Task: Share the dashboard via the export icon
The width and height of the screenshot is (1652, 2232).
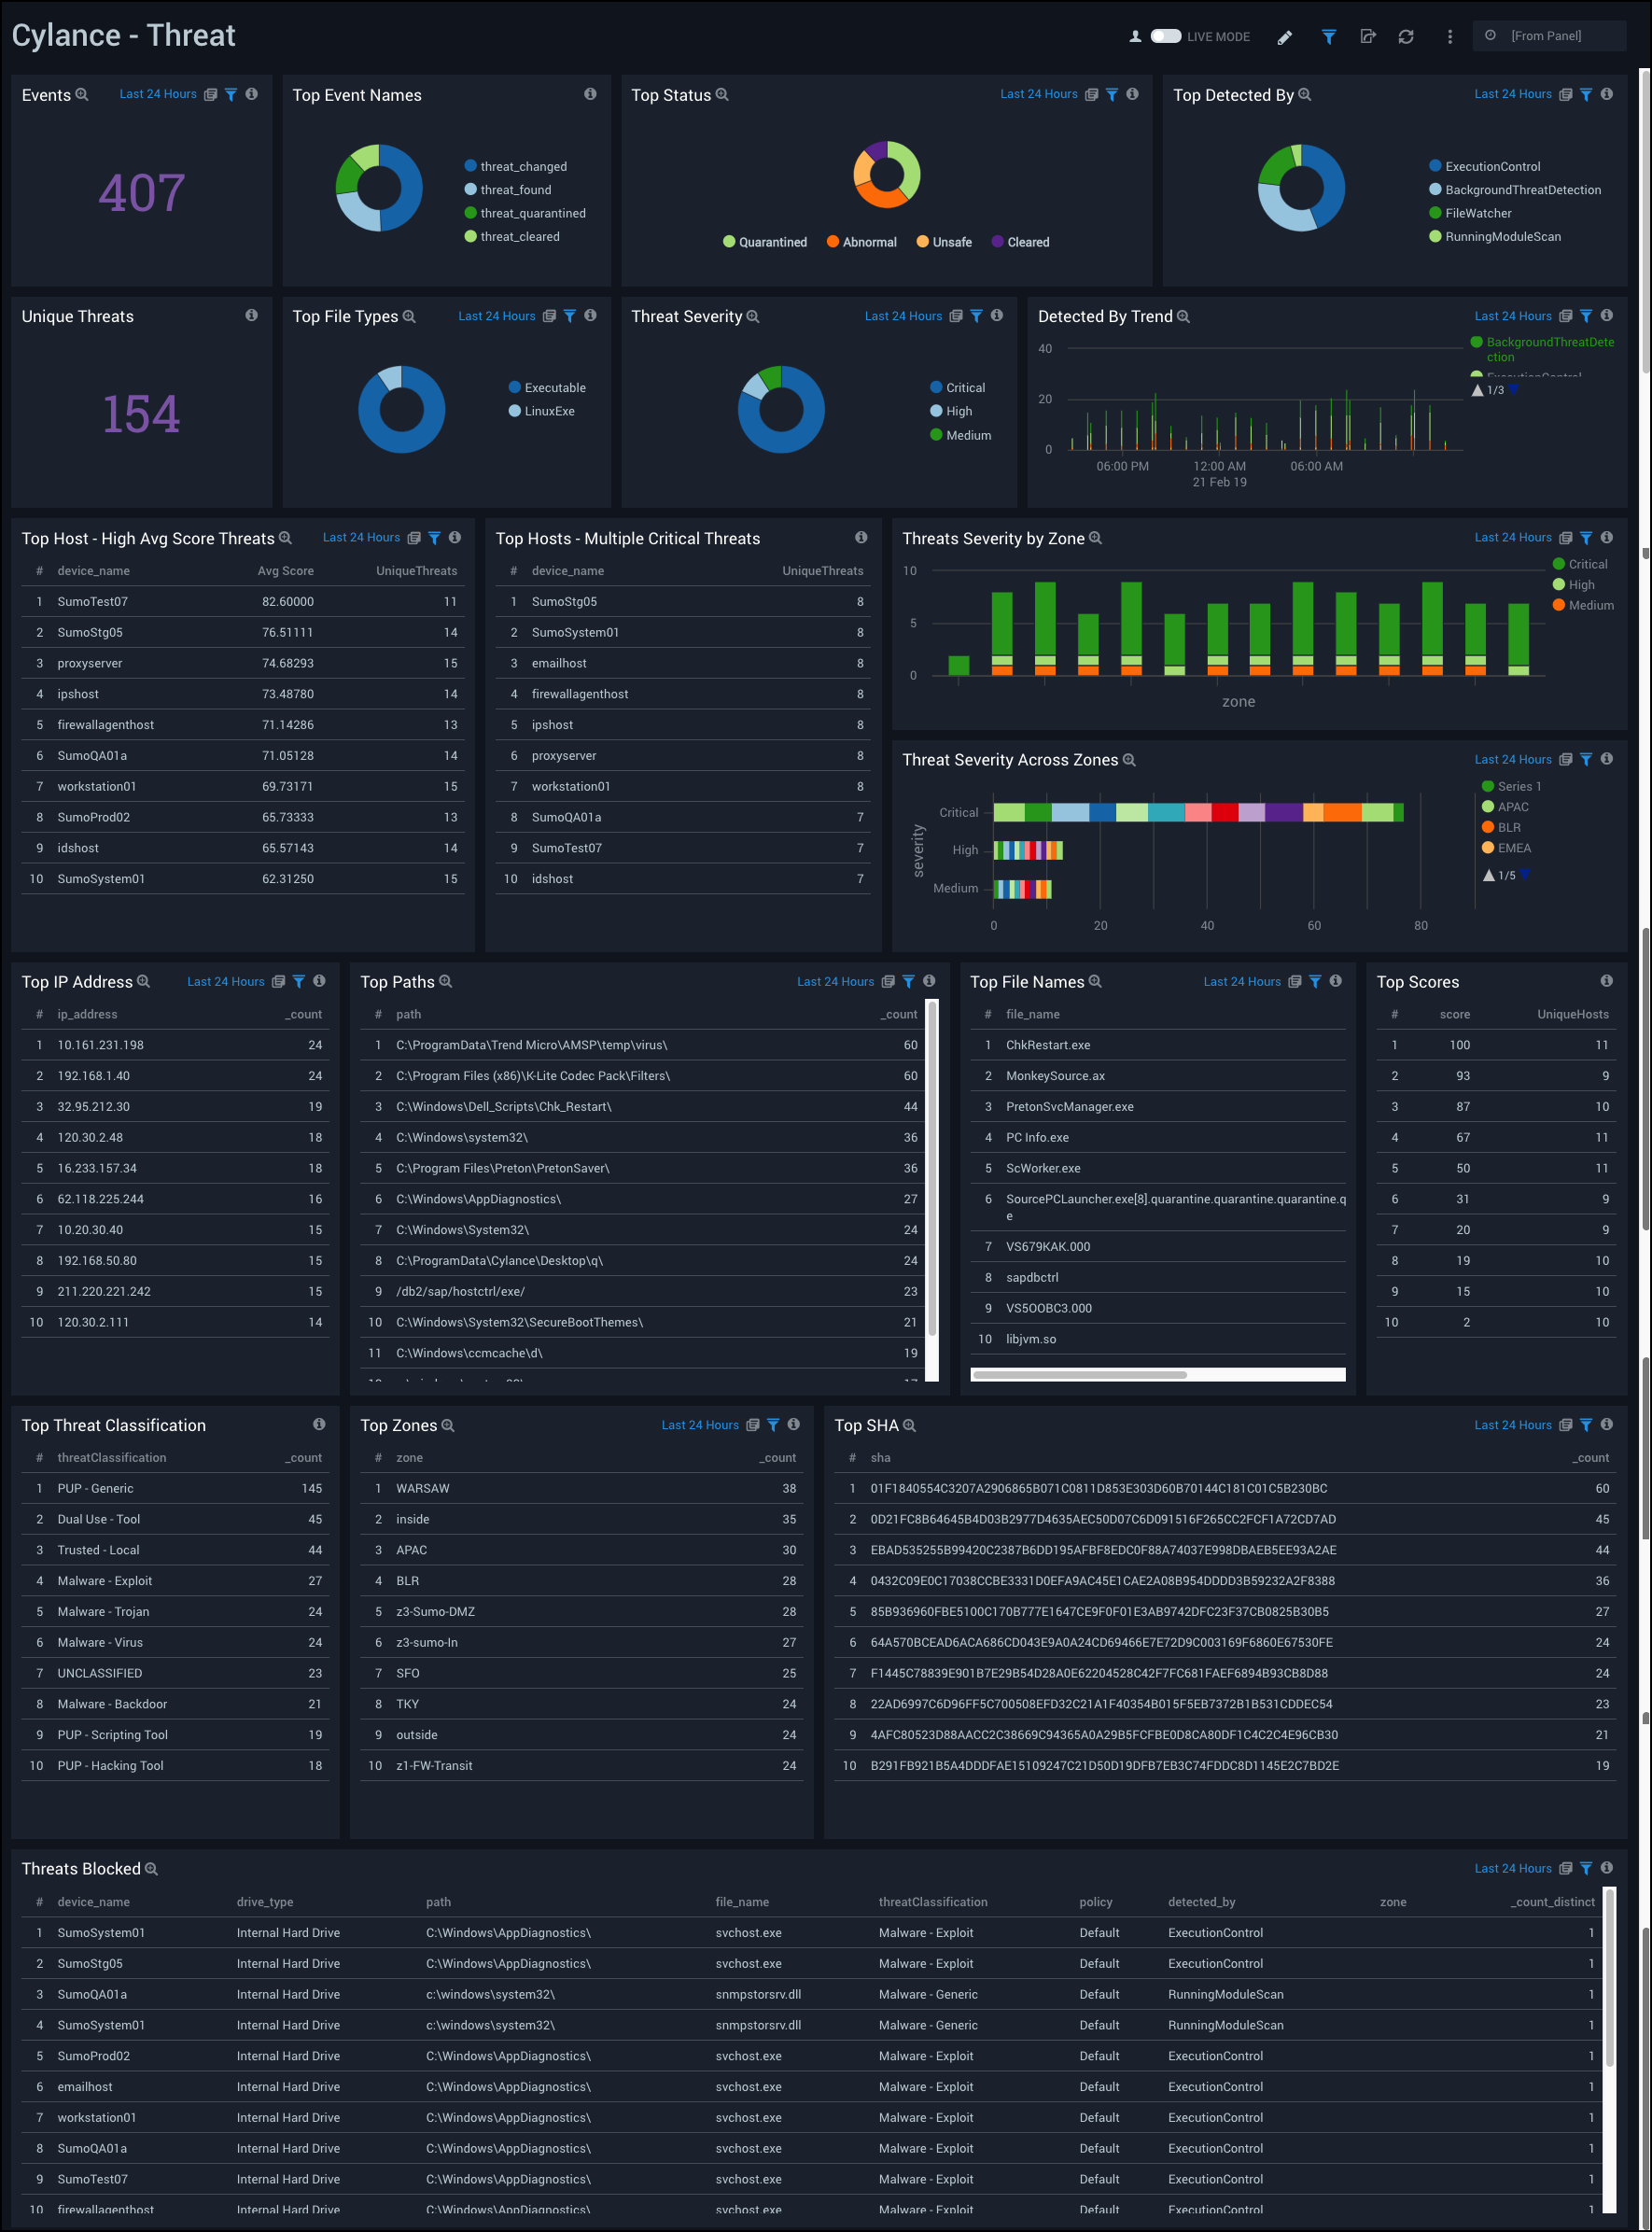Action: pos(1368,36)
